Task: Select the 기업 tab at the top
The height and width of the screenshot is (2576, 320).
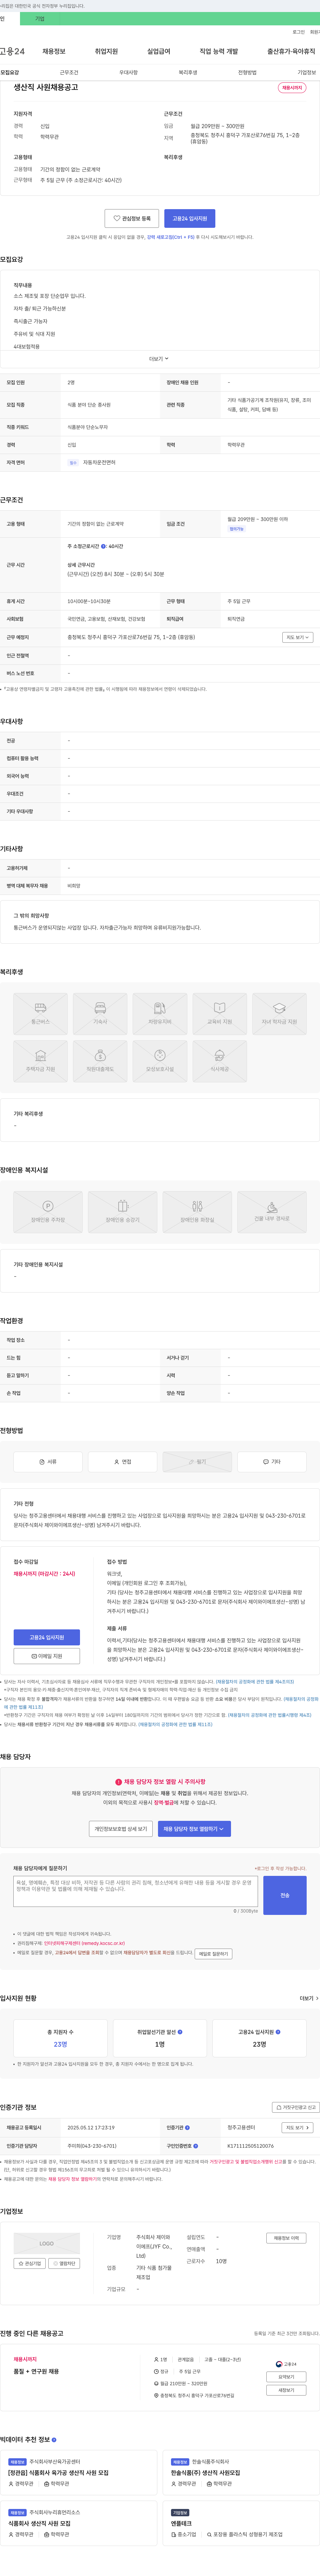Action: point(40,19)
